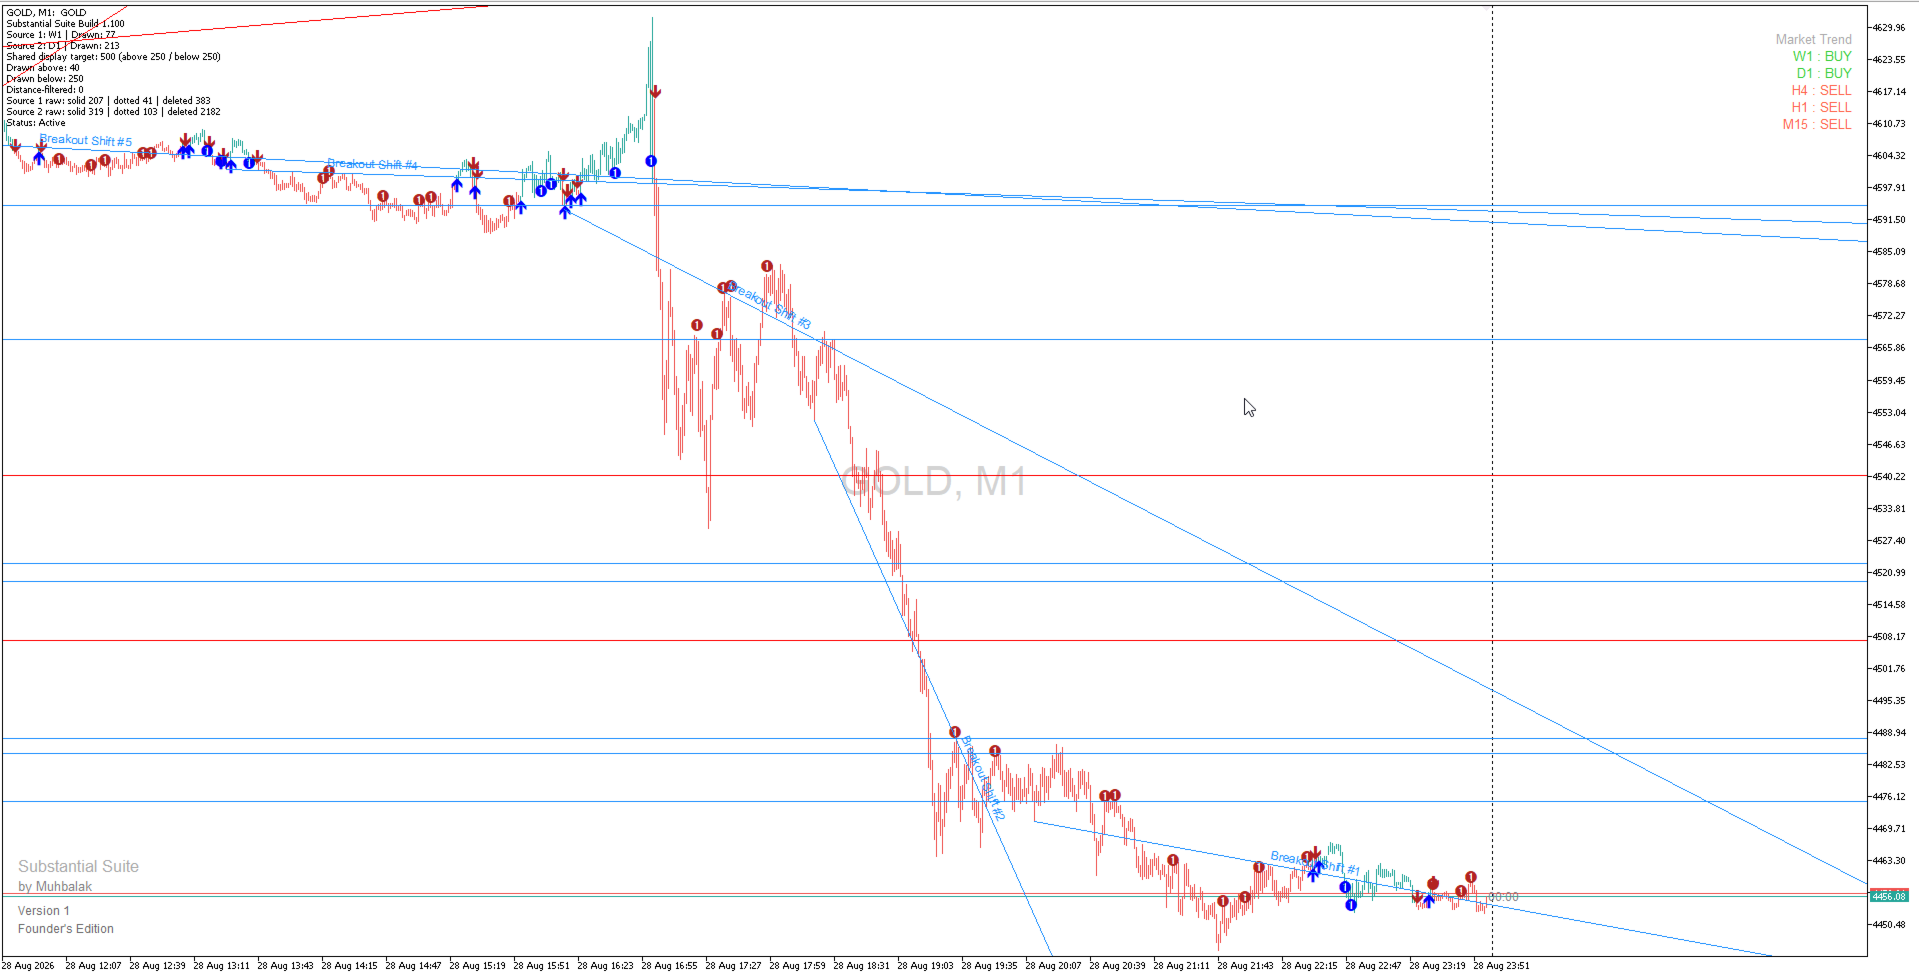
Task: Select the M15 : SELL trend entry
Action: pyautogui.click(x=1817, y=124)
